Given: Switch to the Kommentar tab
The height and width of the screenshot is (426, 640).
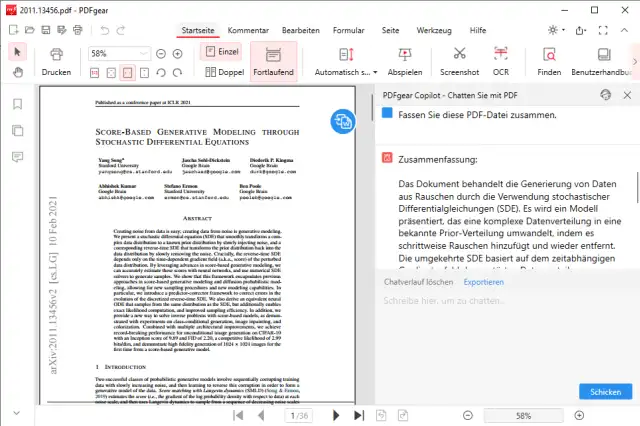Looking at the screenshot, I should 248,30.
